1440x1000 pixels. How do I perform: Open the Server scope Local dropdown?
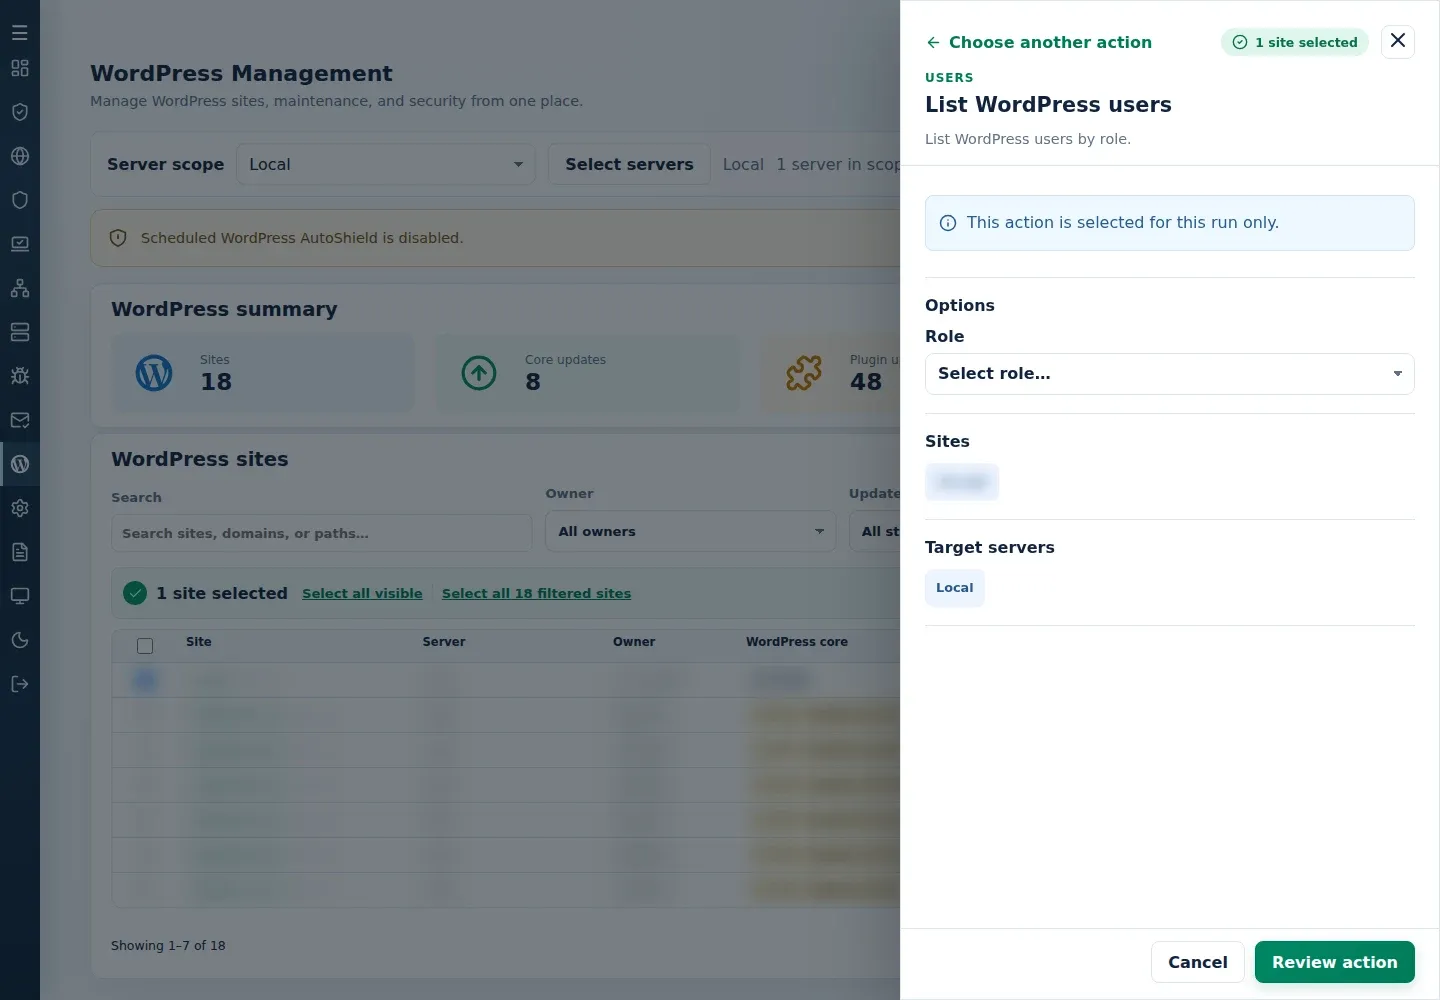point(386,164)
